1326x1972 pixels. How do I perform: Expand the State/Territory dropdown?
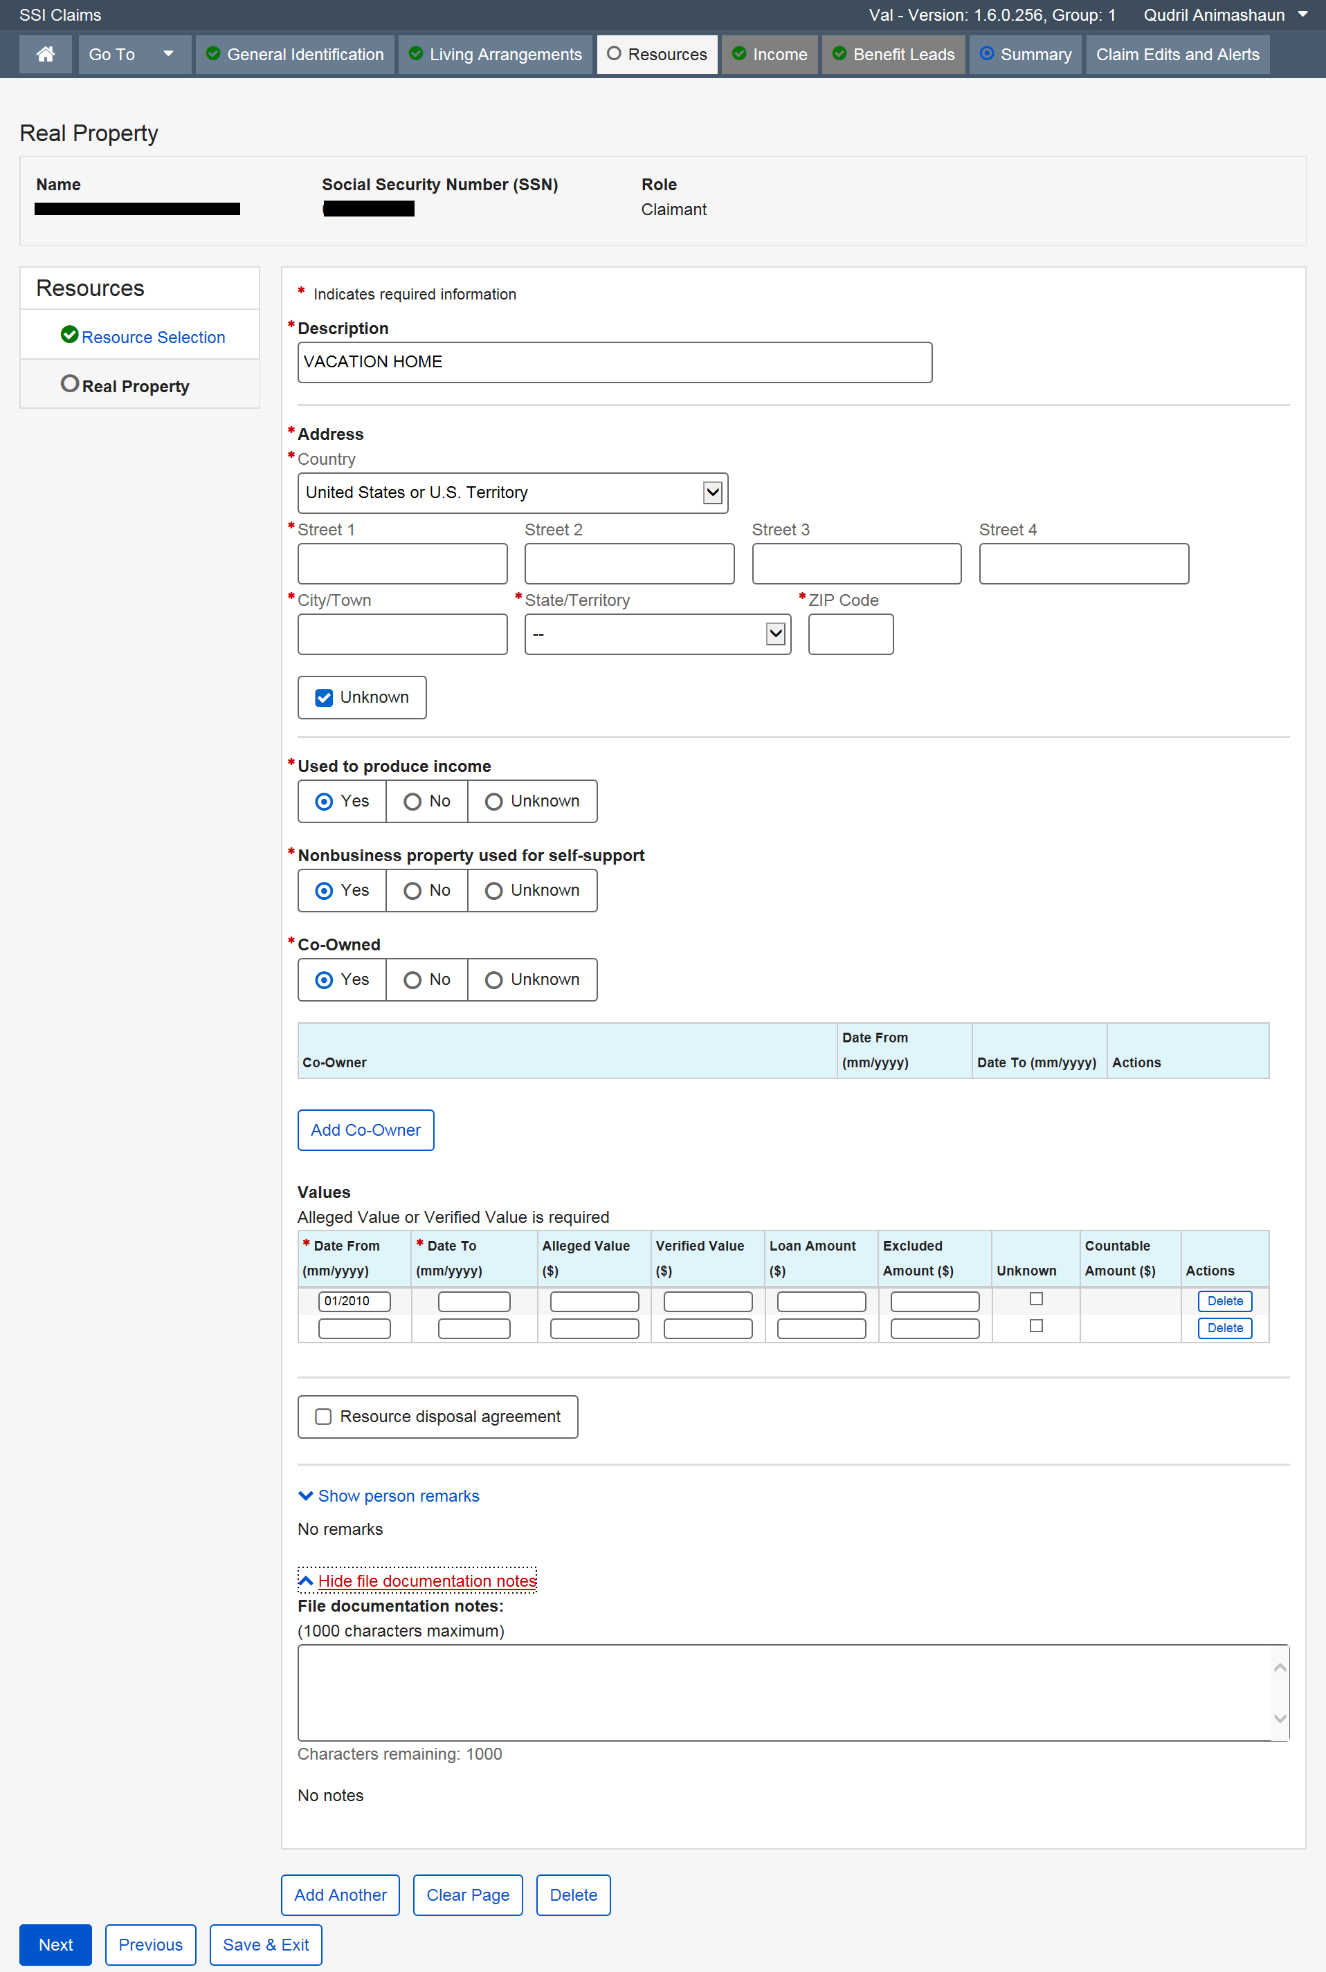click(x=775, y=634)
